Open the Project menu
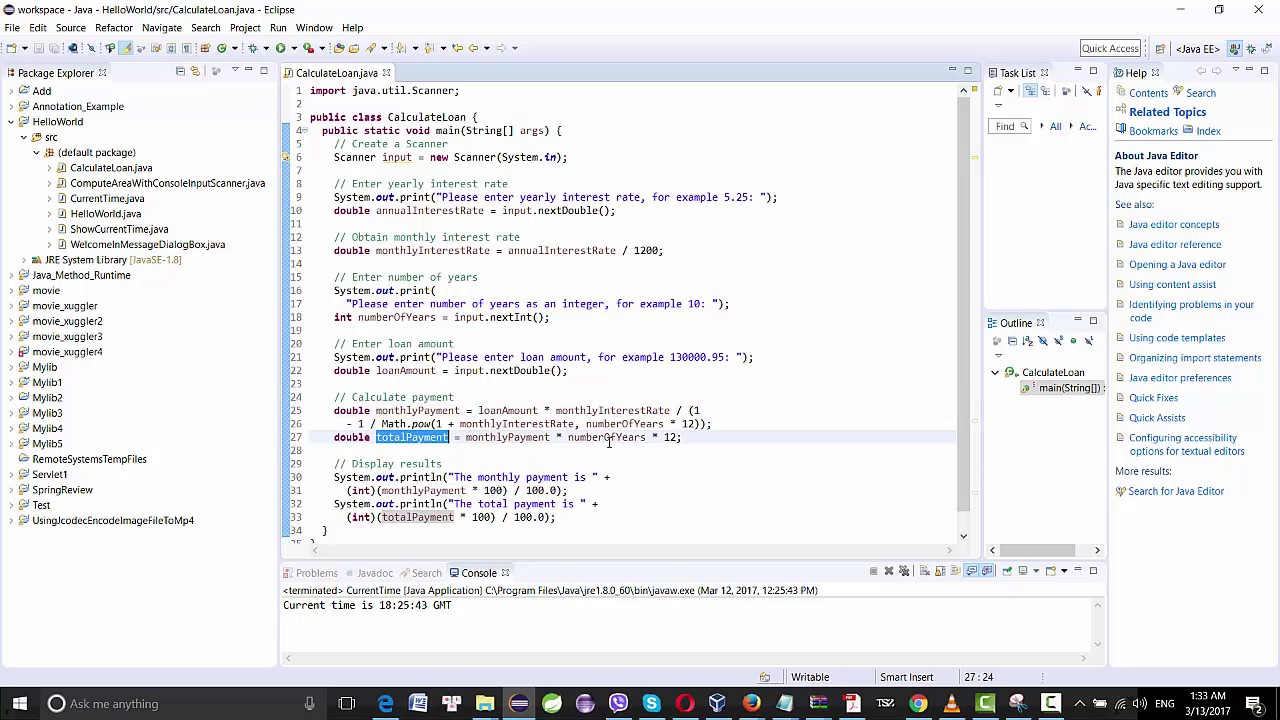 coord(244,28)
